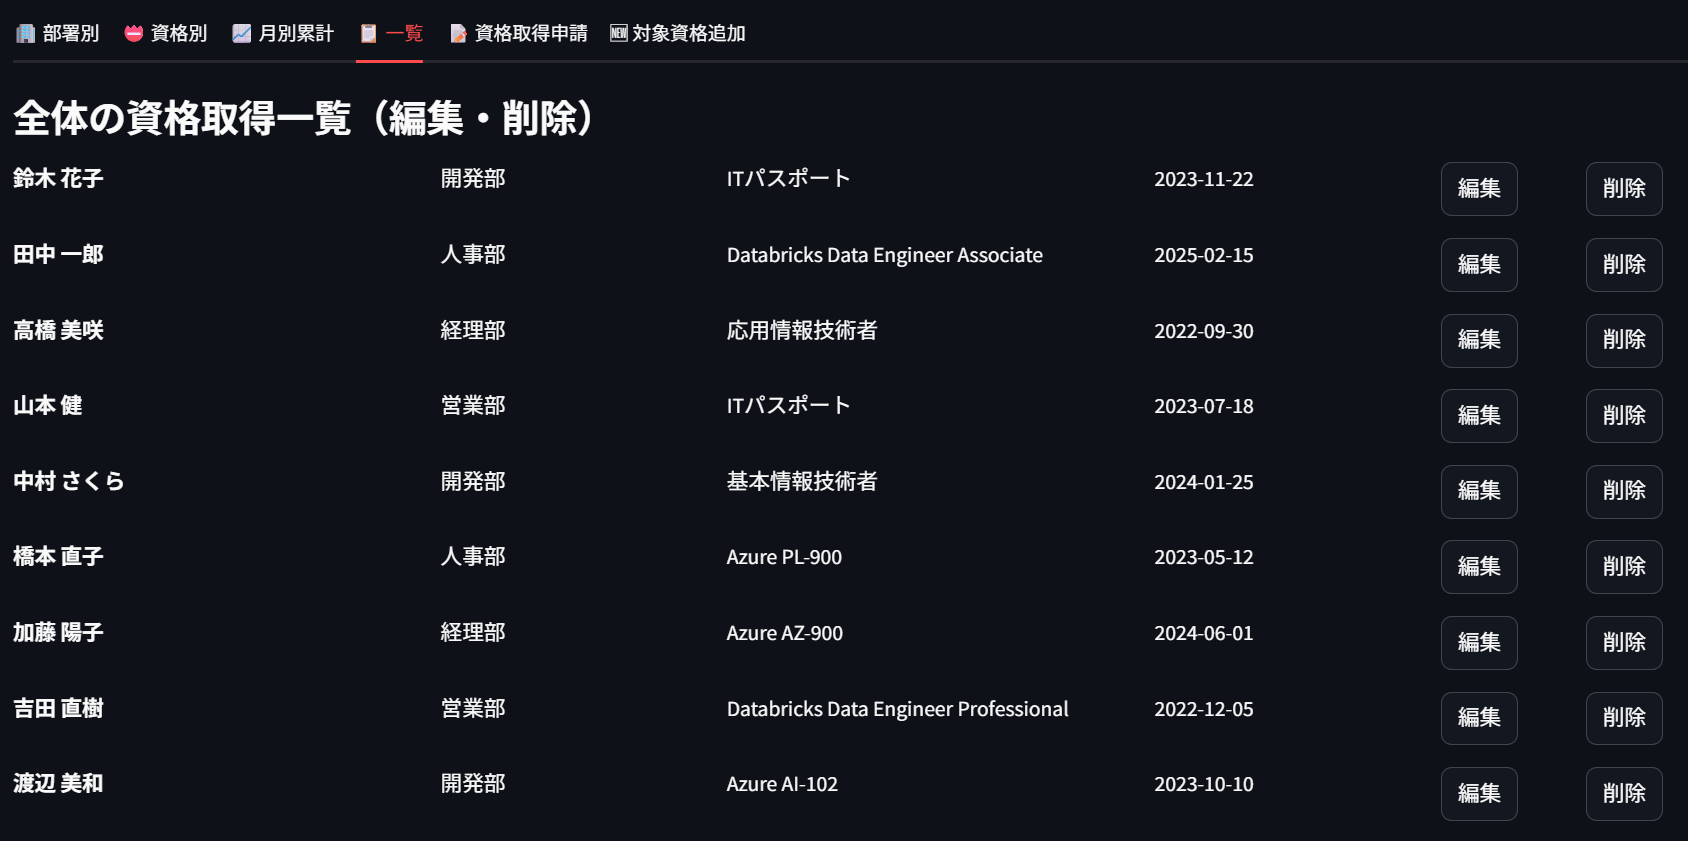Click the date 2023-11-22

pos(1204,179)
